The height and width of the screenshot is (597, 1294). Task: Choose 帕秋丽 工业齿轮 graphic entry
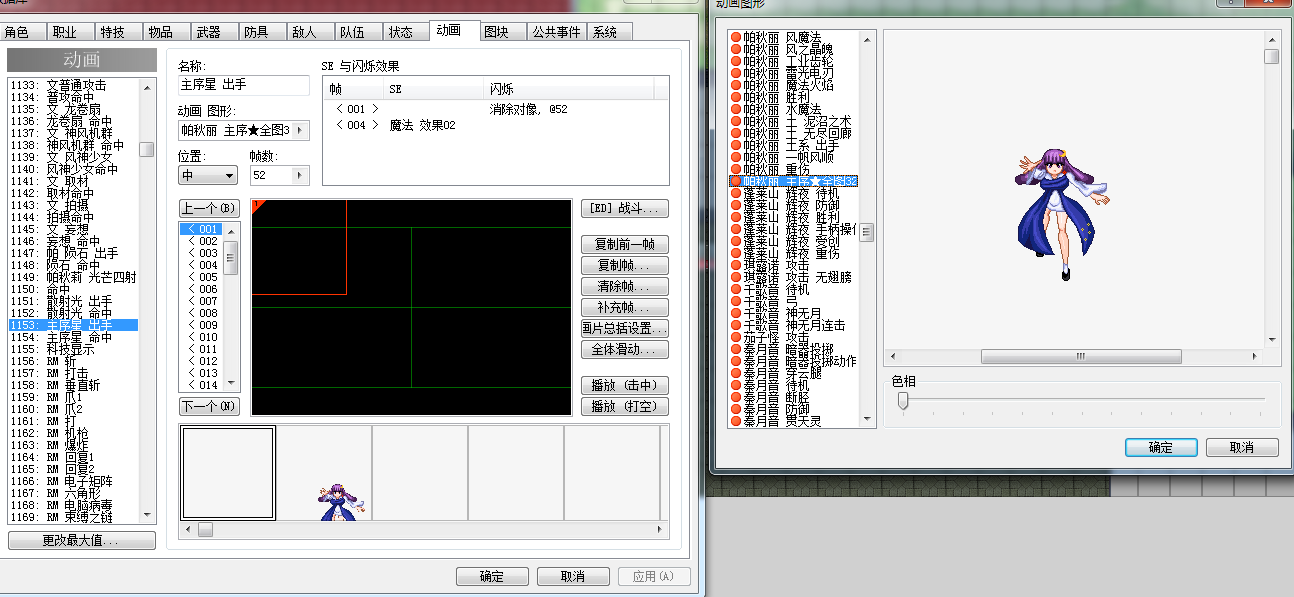[794, 61]
